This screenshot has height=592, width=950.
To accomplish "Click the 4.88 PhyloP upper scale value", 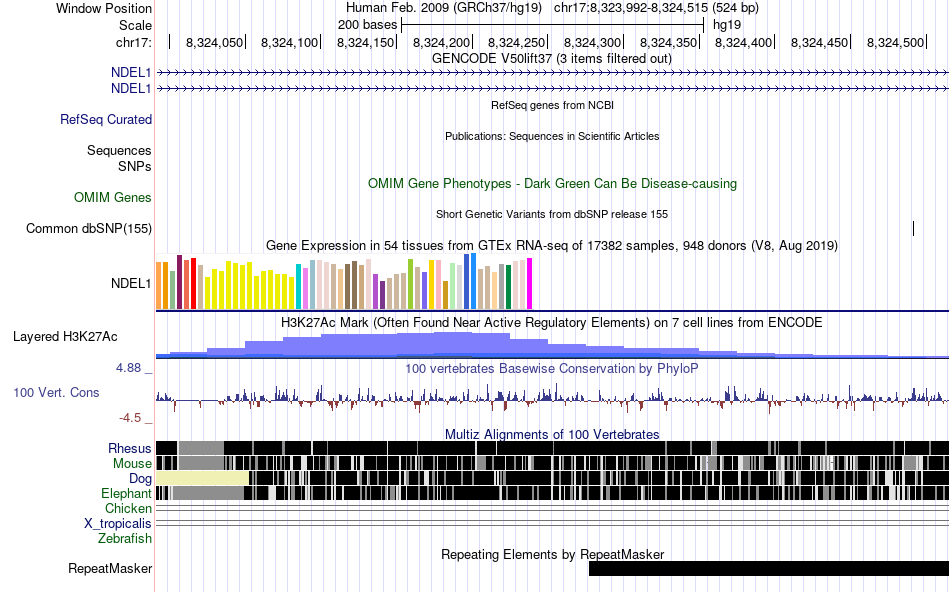I will (x=128, y=368).
